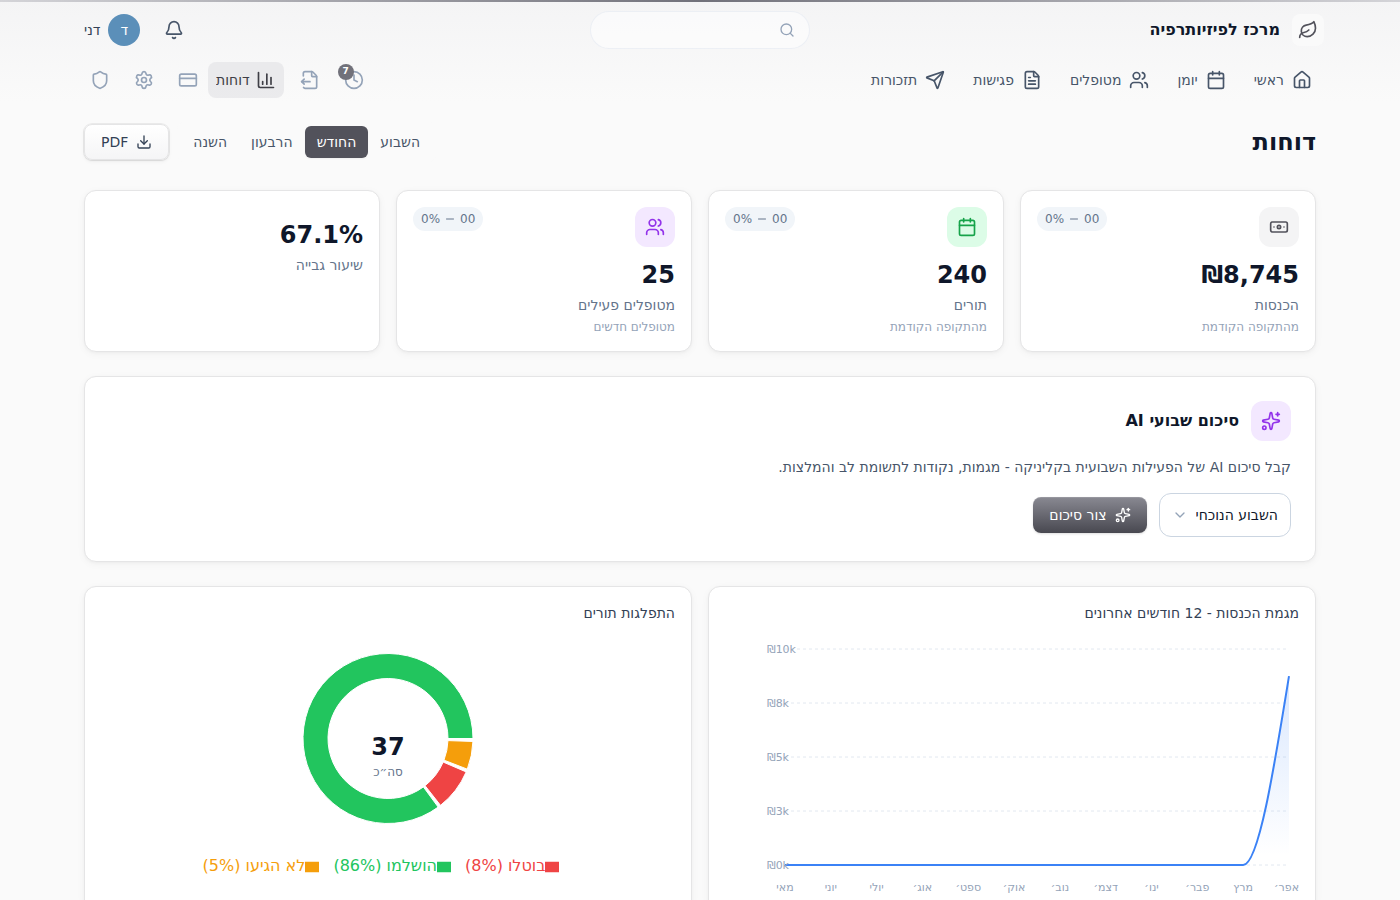Select the השנה period filter
The image size is (1400, 900).
[x=210, y=142]
